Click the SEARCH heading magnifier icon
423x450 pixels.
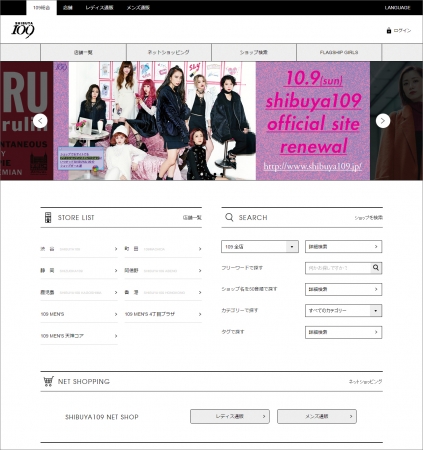tap(229, 217)
